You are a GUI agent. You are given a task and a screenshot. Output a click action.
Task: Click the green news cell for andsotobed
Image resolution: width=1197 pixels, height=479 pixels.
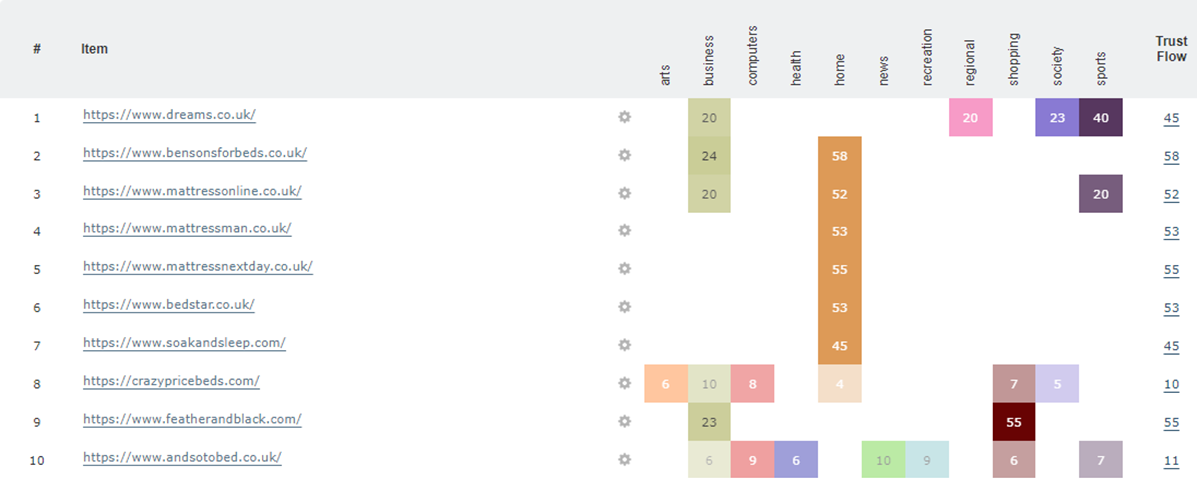[883, 460]
